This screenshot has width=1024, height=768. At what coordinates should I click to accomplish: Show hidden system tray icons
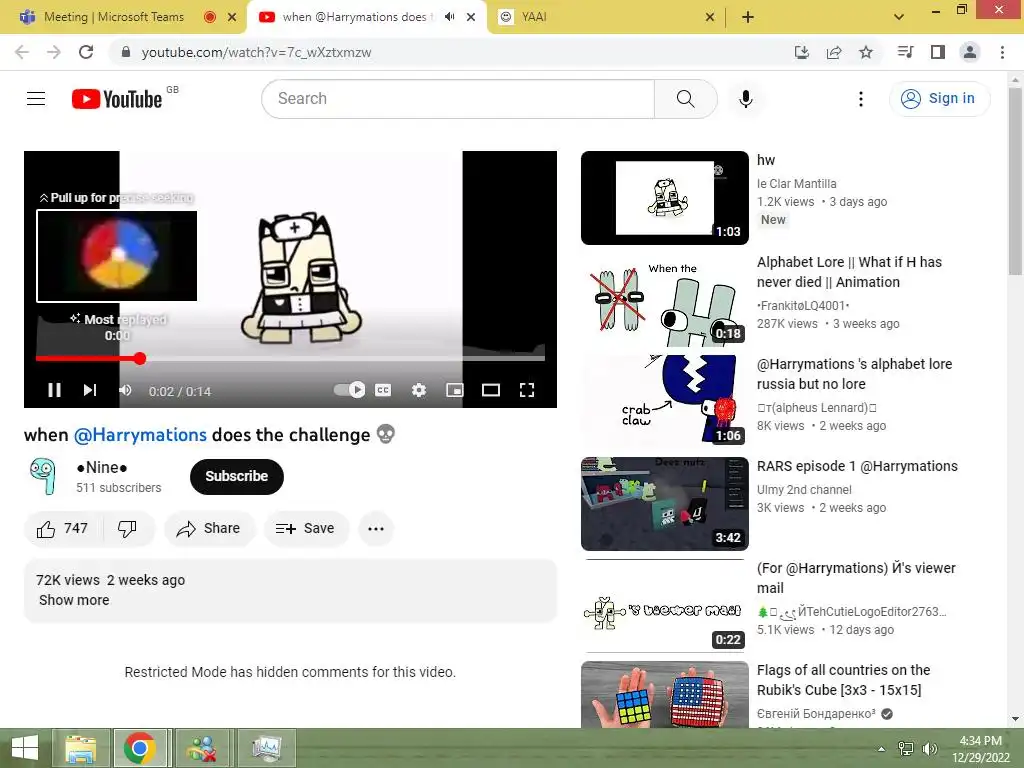(x=882, y=749)
